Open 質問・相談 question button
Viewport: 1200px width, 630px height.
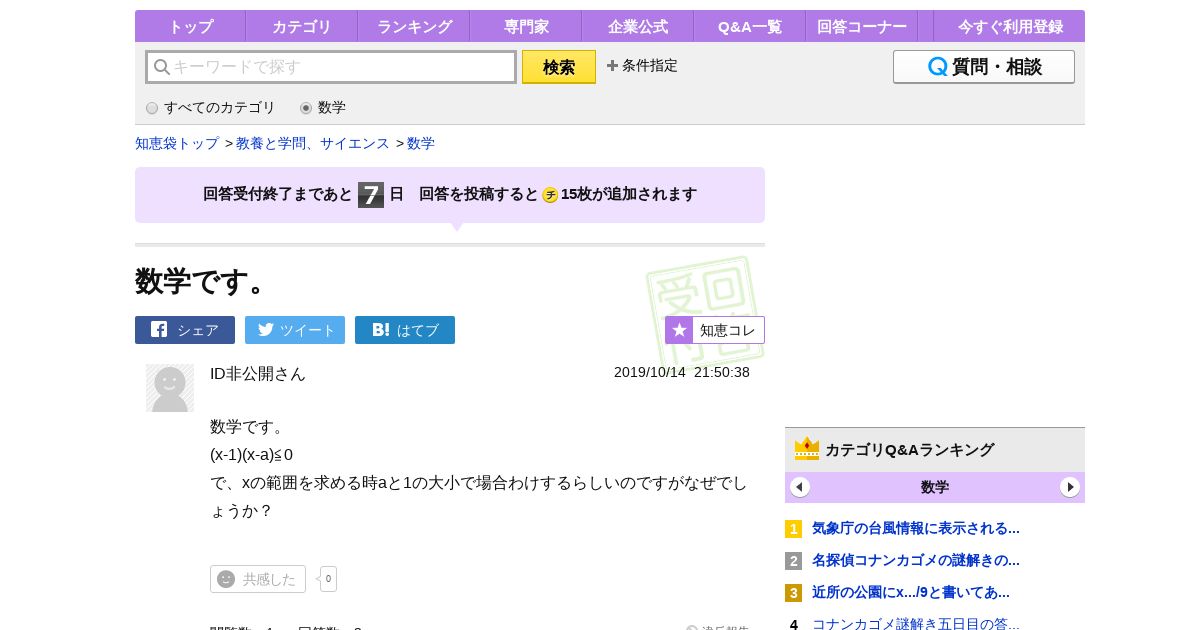click(984, 67)
